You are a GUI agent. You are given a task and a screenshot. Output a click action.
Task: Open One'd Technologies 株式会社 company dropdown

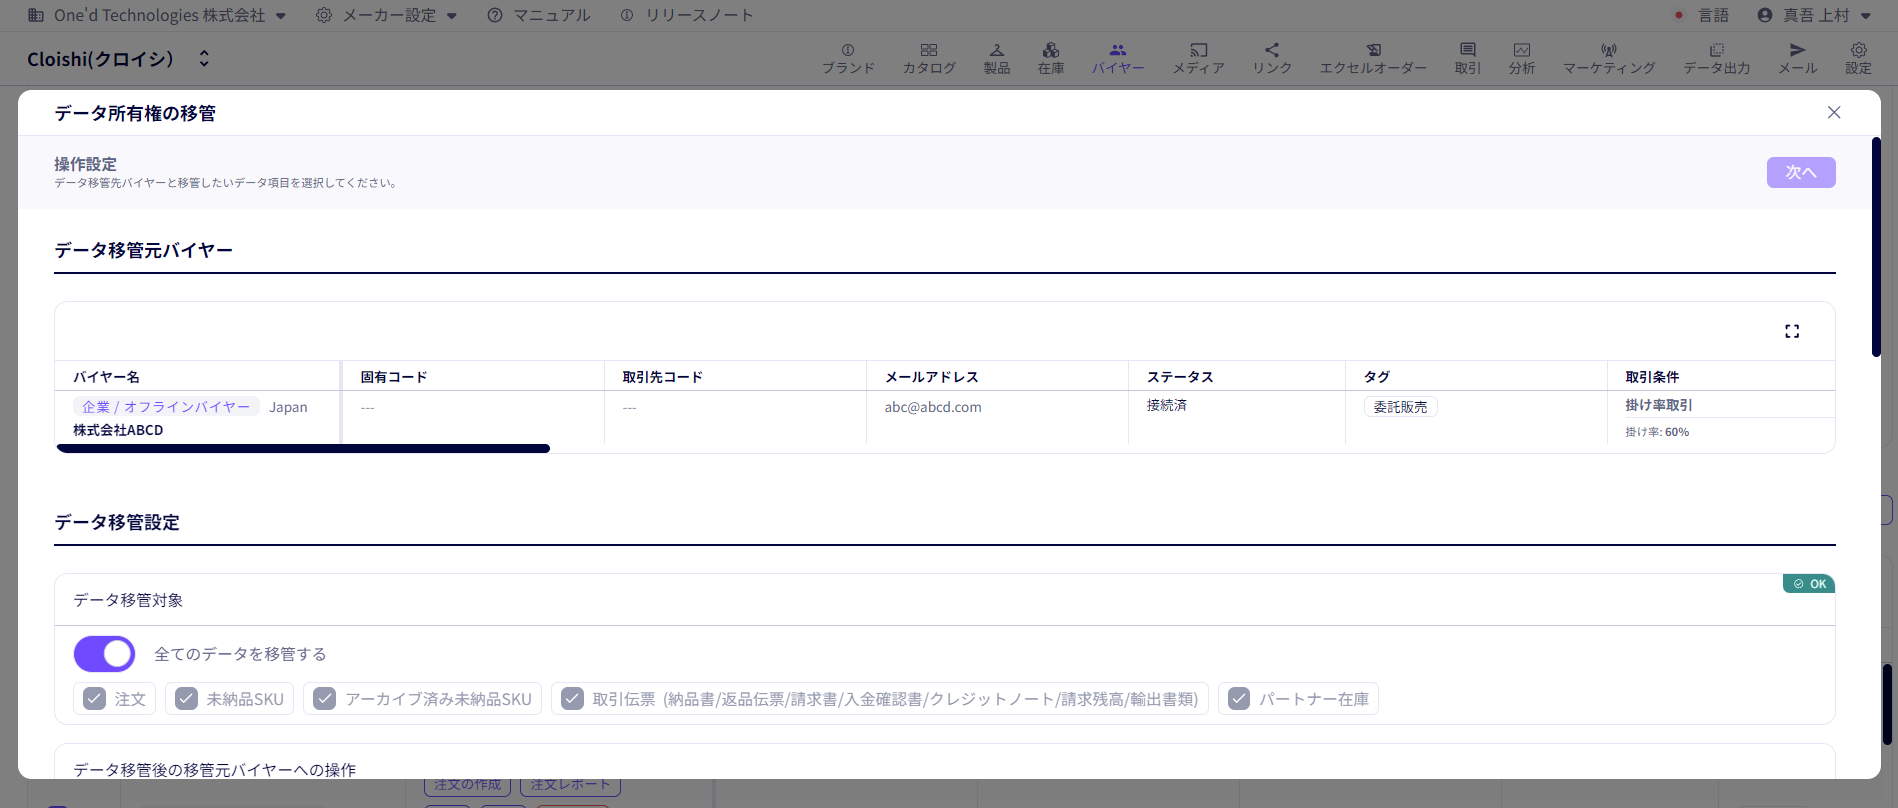[157, 15]
